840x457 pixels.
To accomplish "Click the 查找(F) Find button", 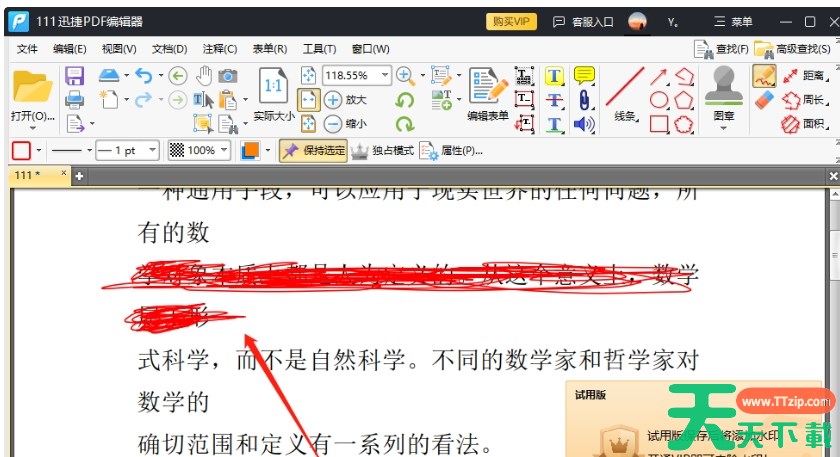I will point(721,49).
